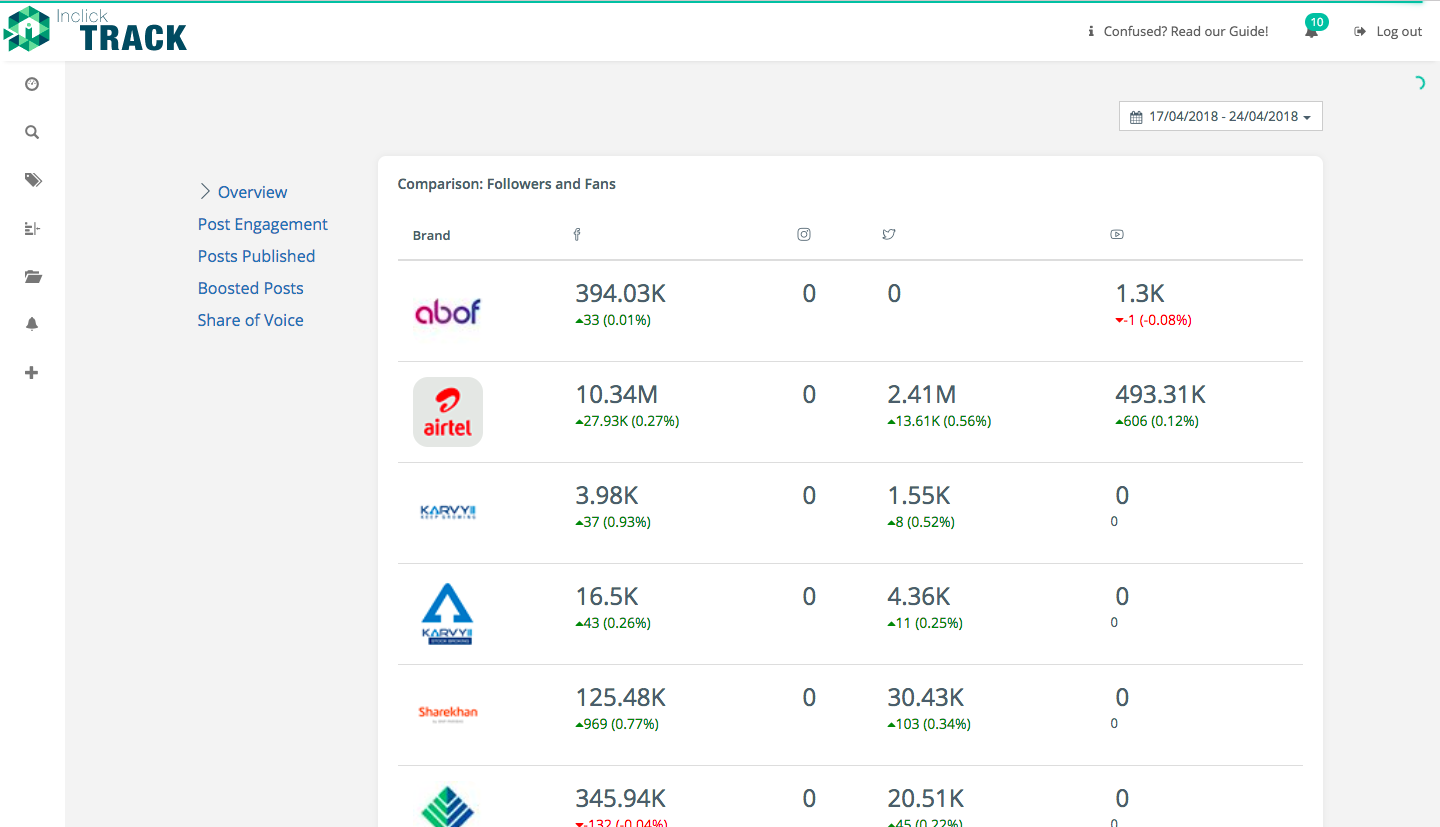The height and width of the screenshot is (827, 1440).
Task: Click abof YouTube value 1.3K
Action: (x=1141, y=293)
